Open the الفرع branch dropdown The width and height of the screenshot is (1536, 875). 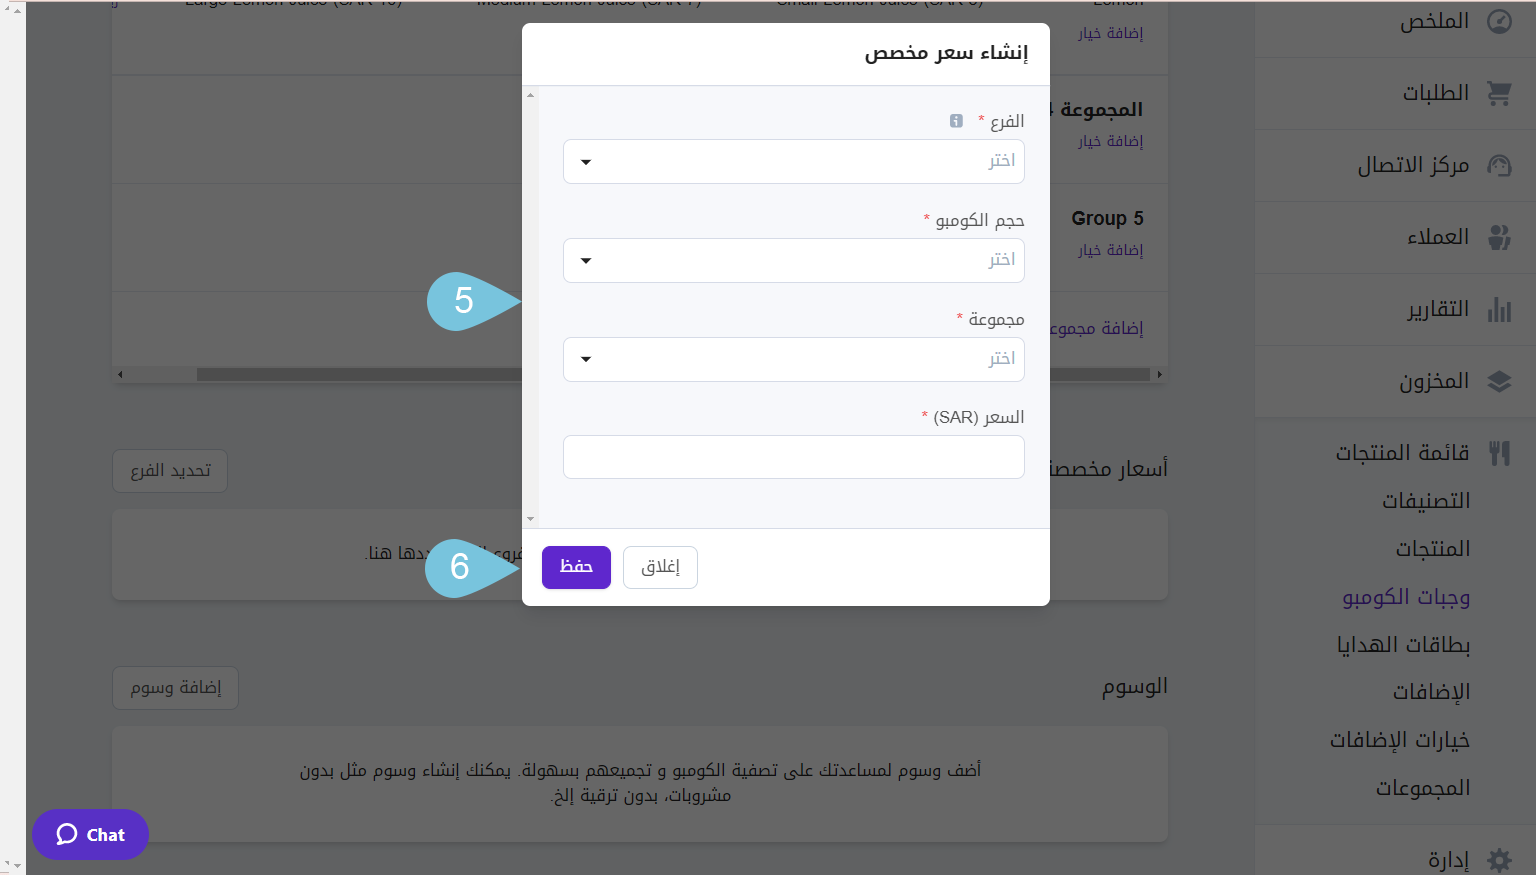(x=794, y=161)
